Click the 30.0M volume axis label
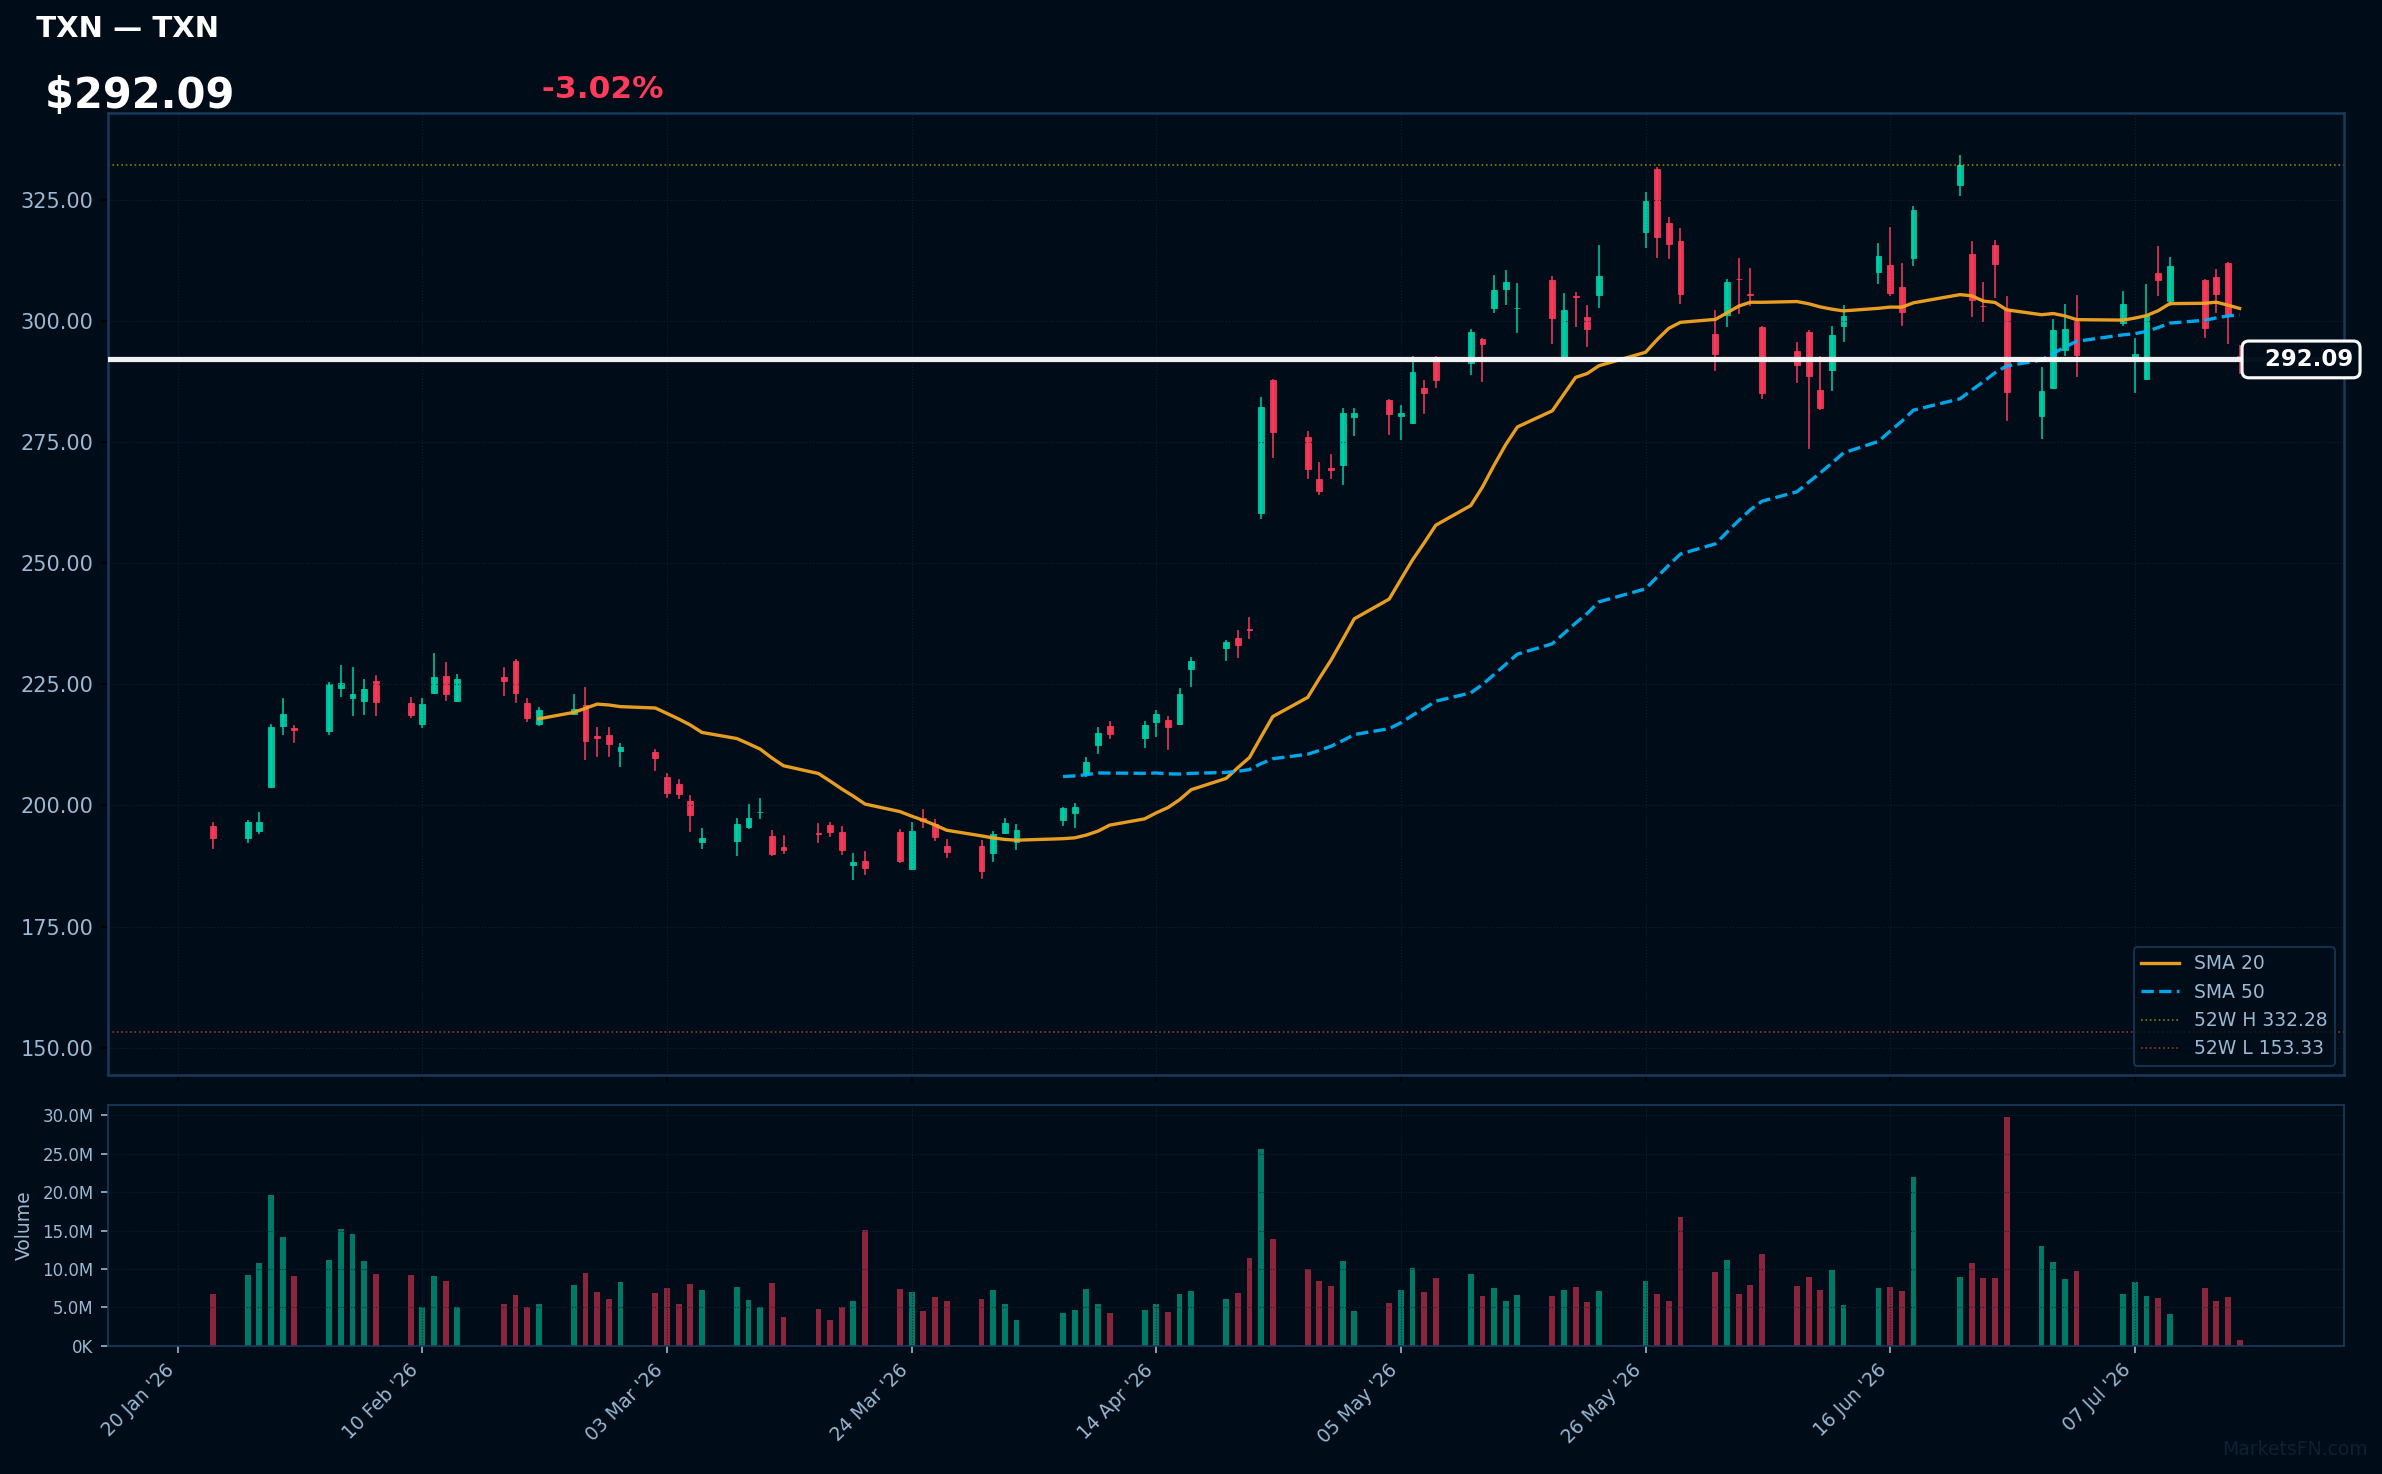Image resolution: width=2382 pixels, height=1474 pixels. click(68, 1116)
